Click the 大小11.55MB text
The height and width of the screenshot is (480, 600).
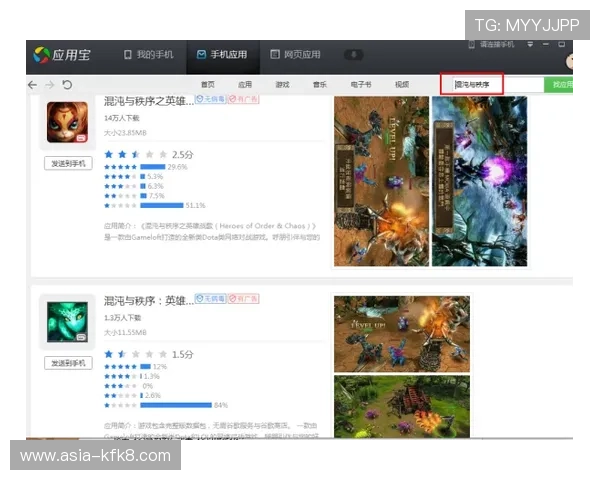[x=125, y=333]
